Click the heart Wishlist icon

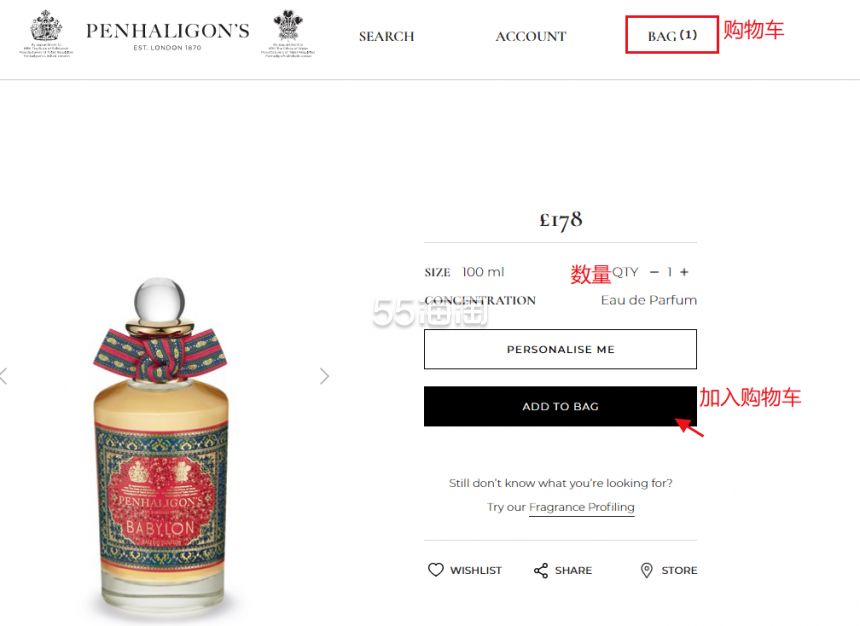pyautogui.click(x=435, y=570)
